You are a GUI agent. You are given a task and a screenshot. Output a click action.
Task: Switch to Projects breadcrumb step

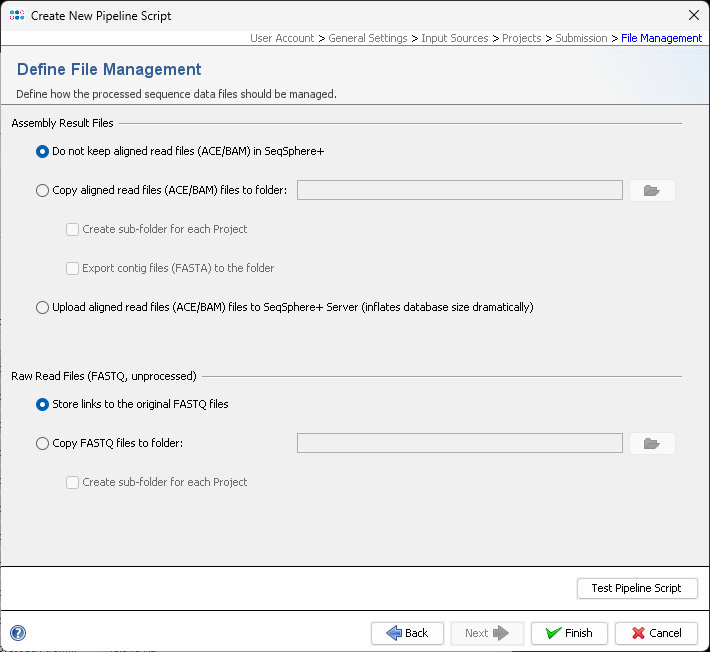pos(521,38)
